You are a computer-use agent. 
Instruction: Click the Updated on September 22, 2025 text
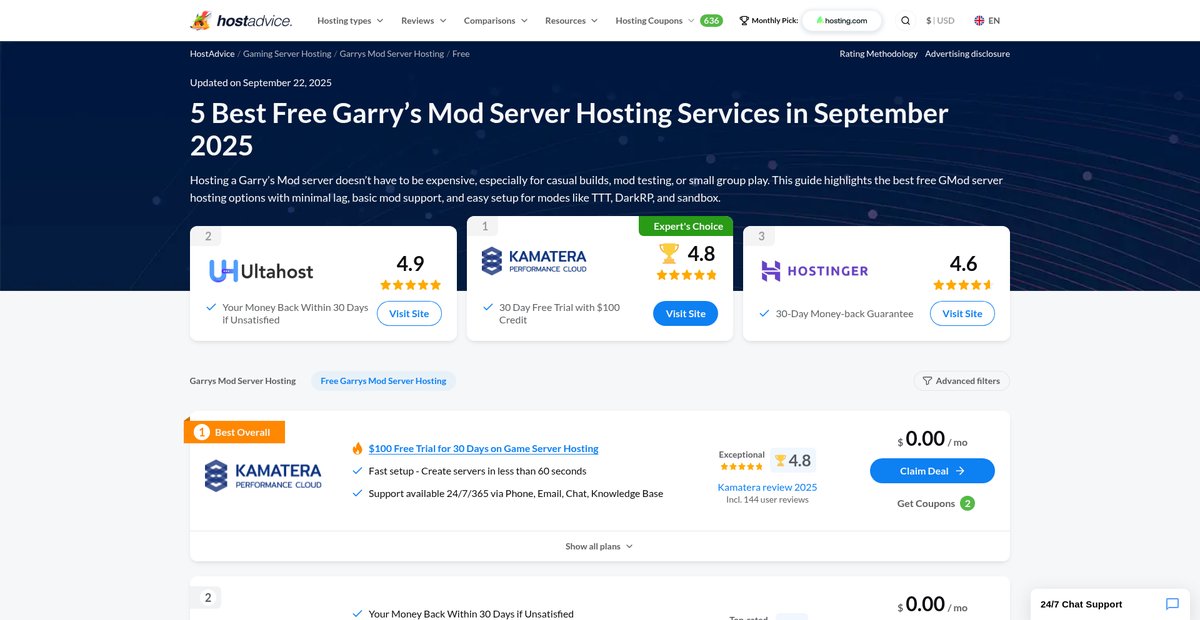[261, 82]
